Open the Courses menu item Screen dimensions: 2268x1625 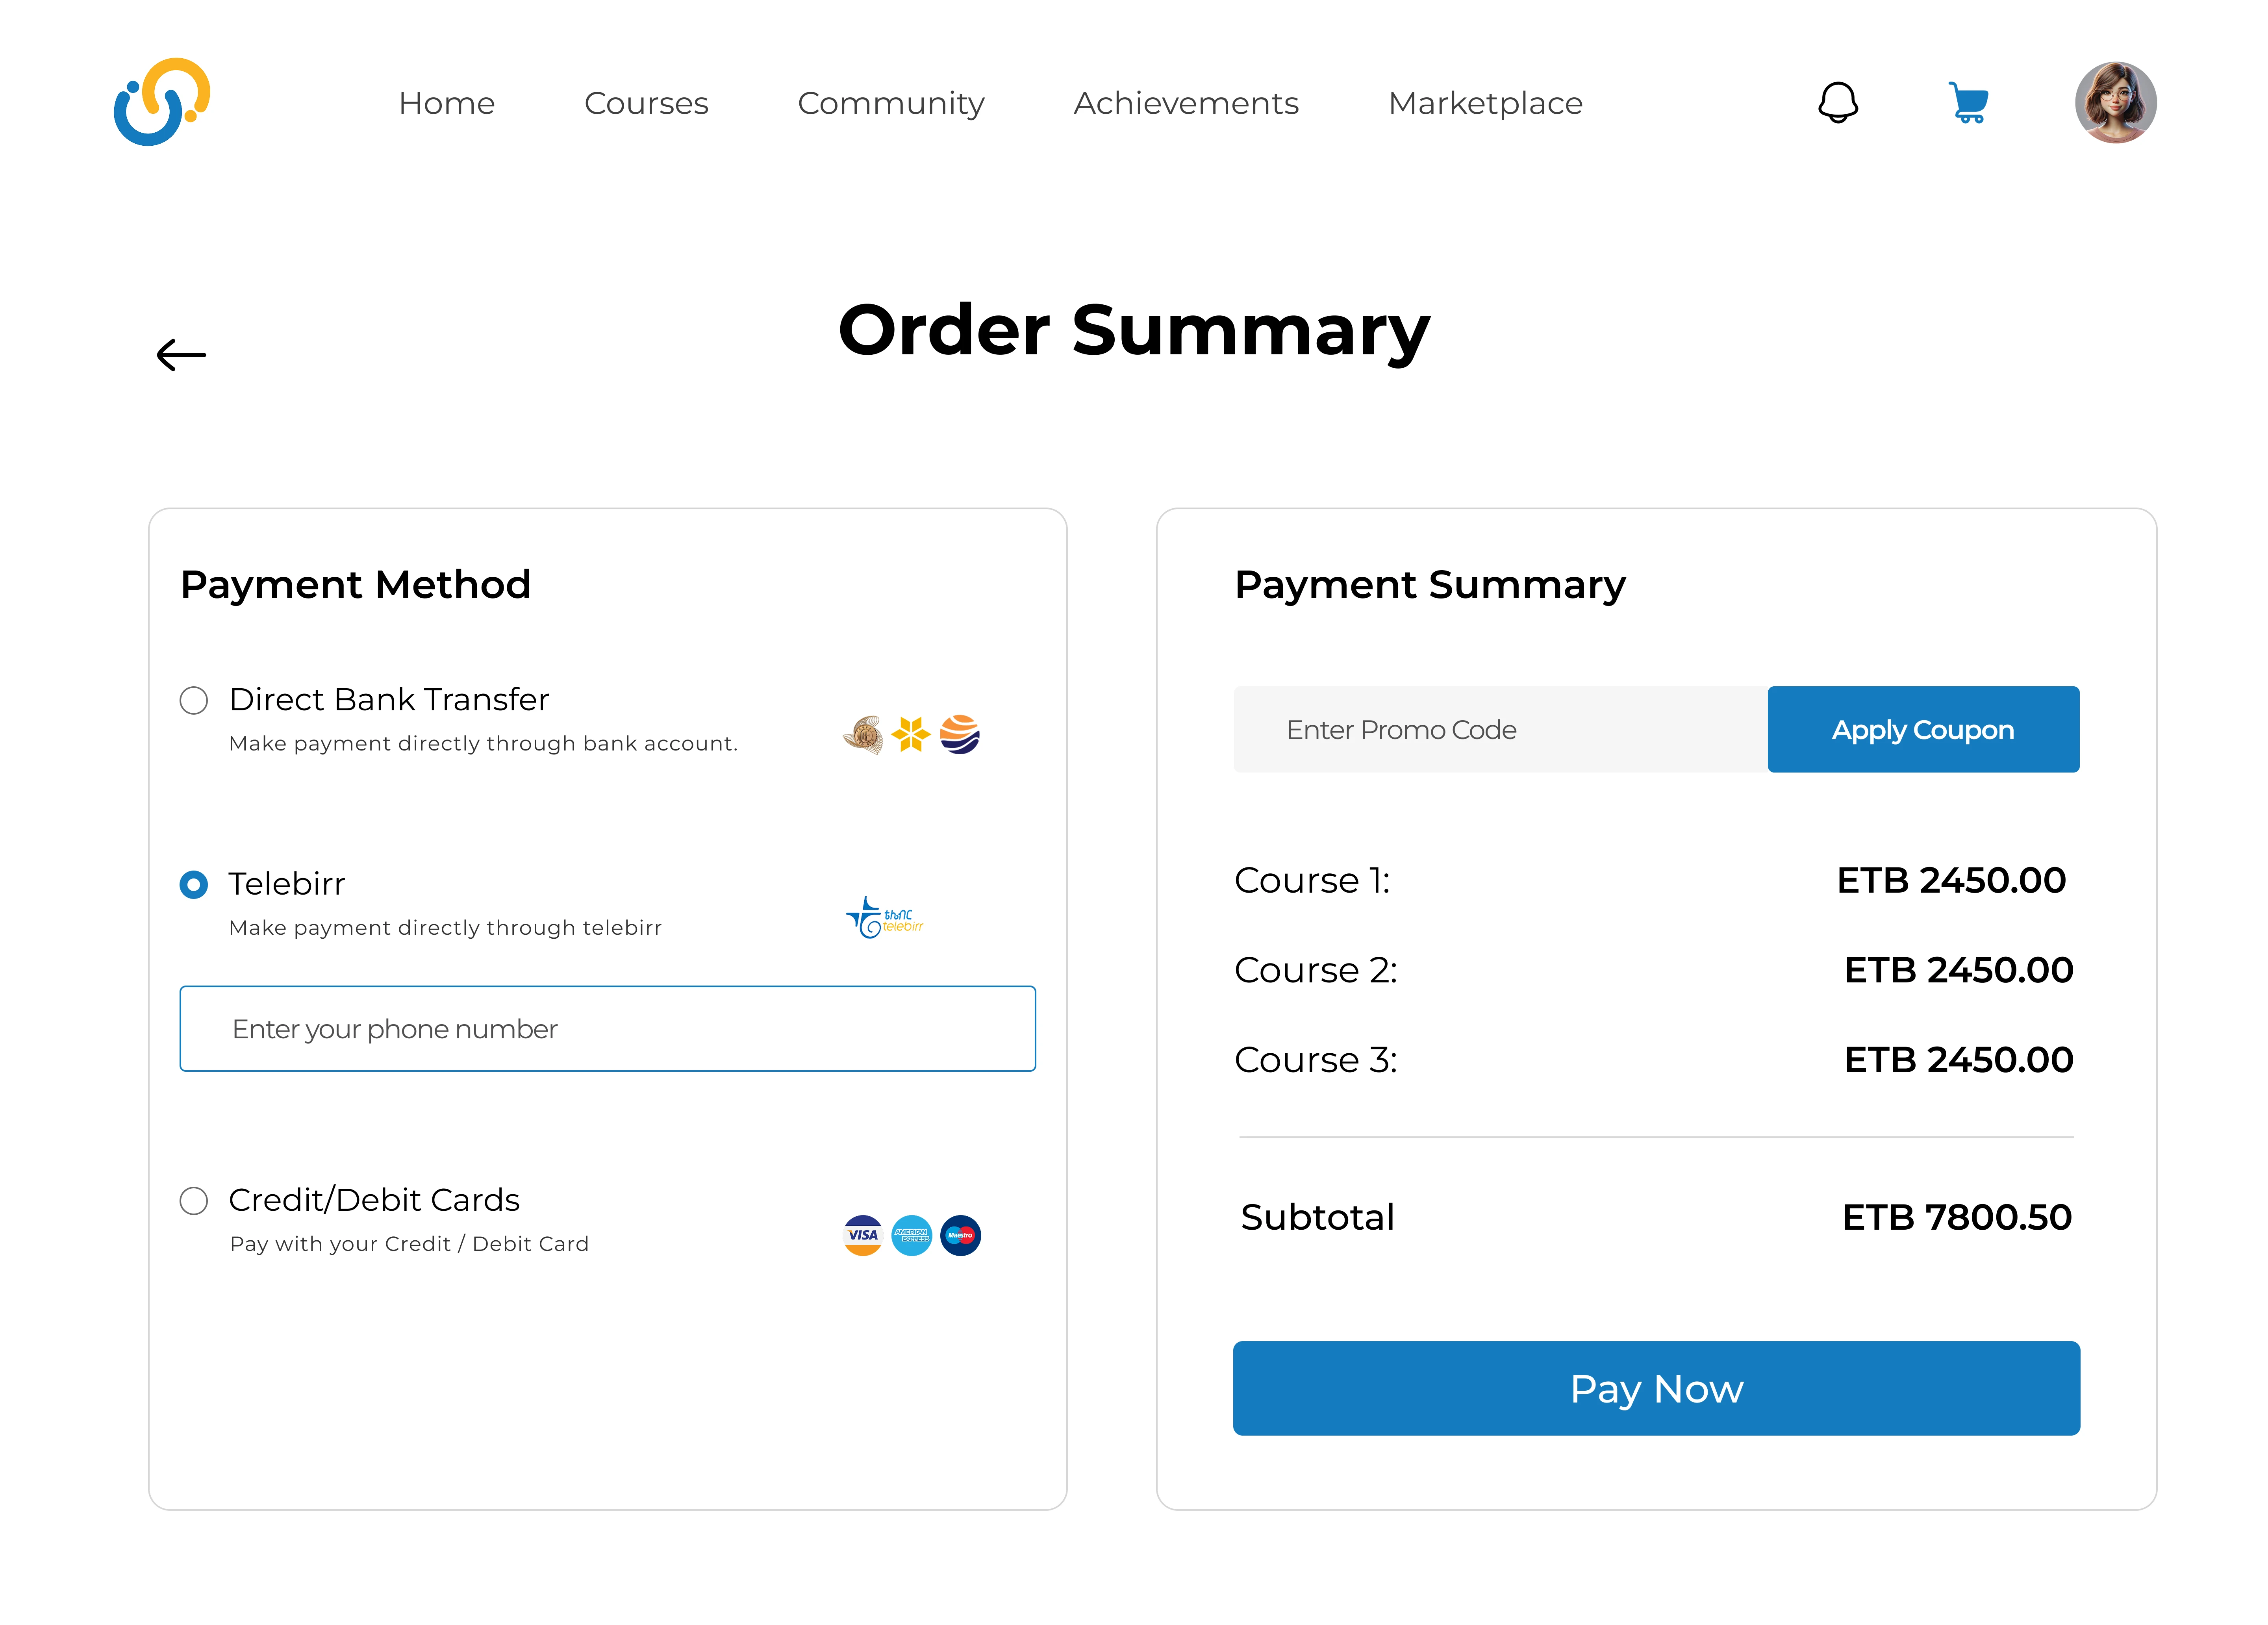646,103
